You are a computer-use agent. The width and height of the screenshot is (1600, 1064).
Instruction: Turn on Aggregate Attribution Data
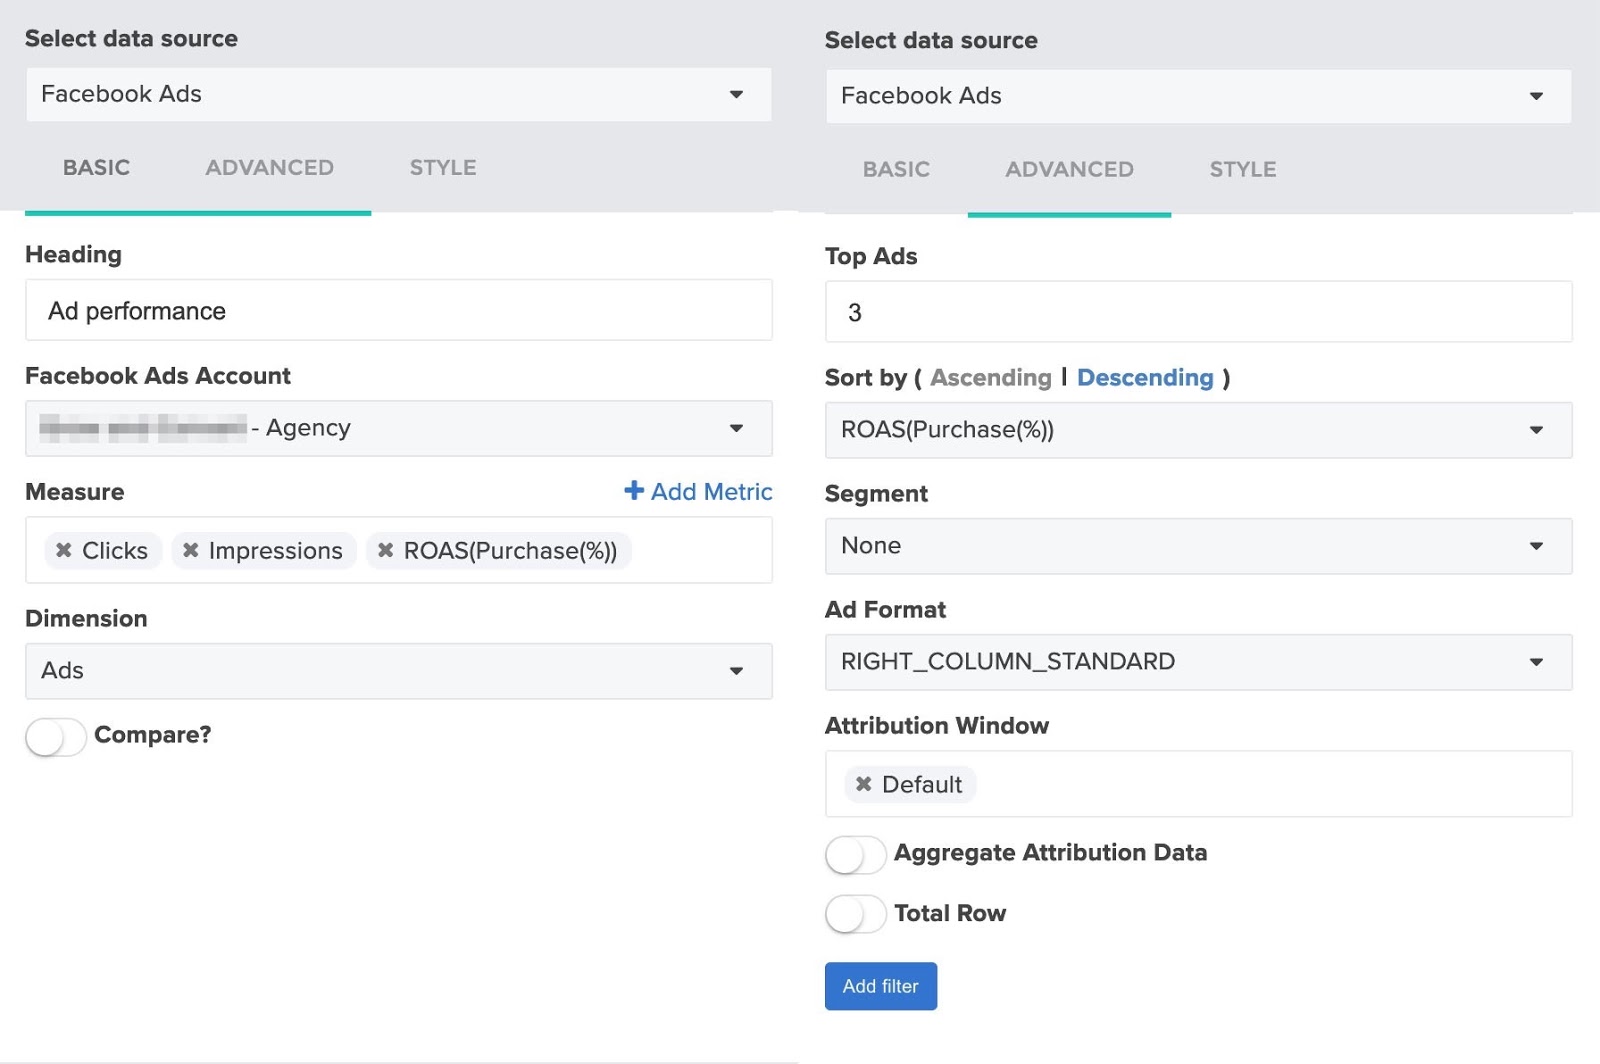tap(855, 855)
